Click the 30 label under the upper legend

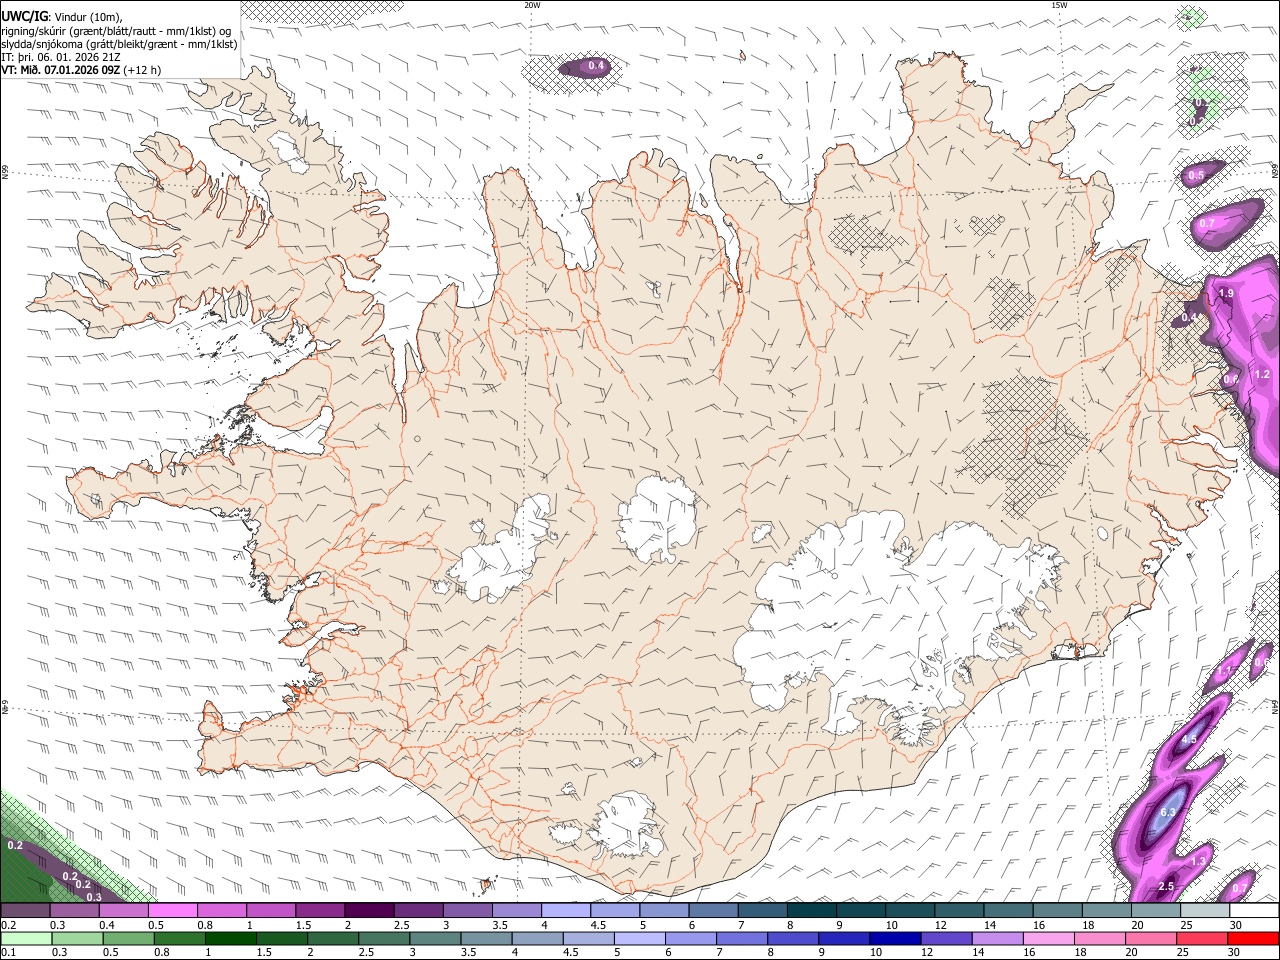click(x=1236, y=925)
